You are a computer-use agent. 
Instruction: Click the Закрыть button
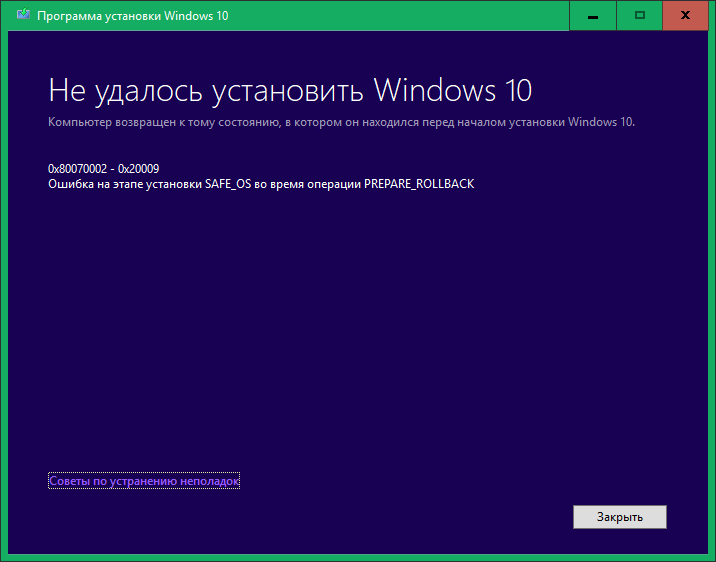(x=620, y=517)
